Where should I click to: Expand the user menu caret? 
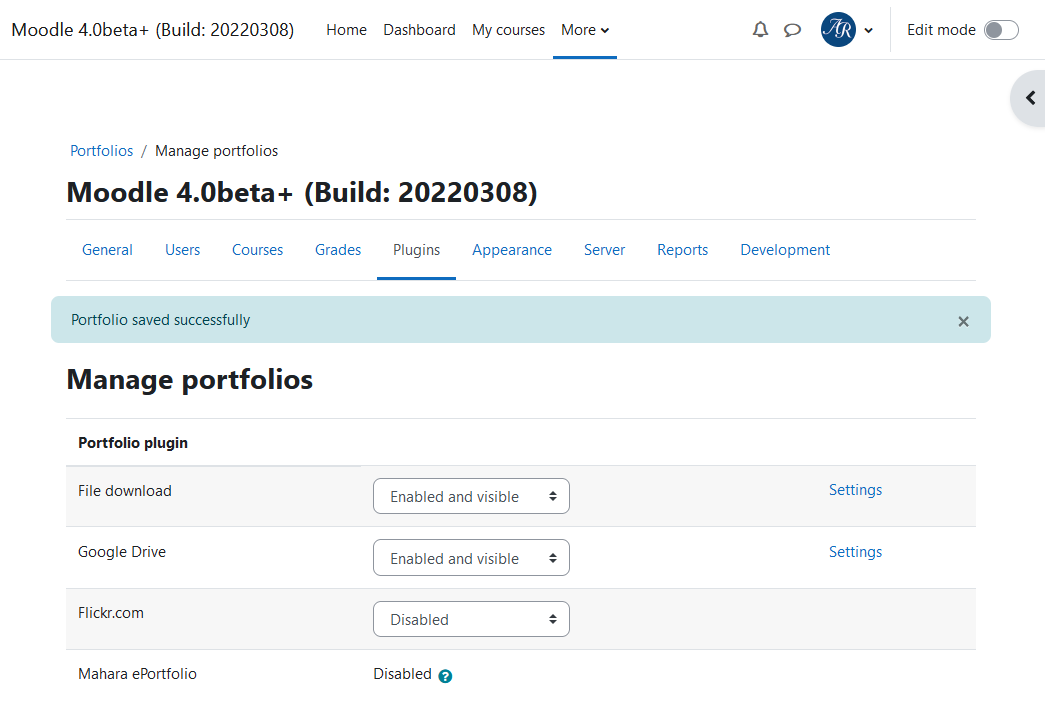868,31
